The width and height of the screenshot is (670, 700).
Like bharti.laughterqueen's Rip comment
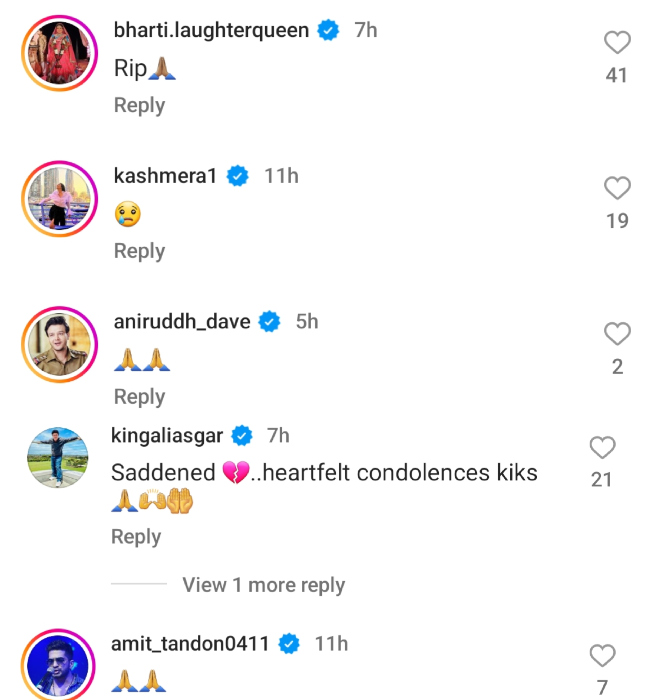(x=618, y=42)
